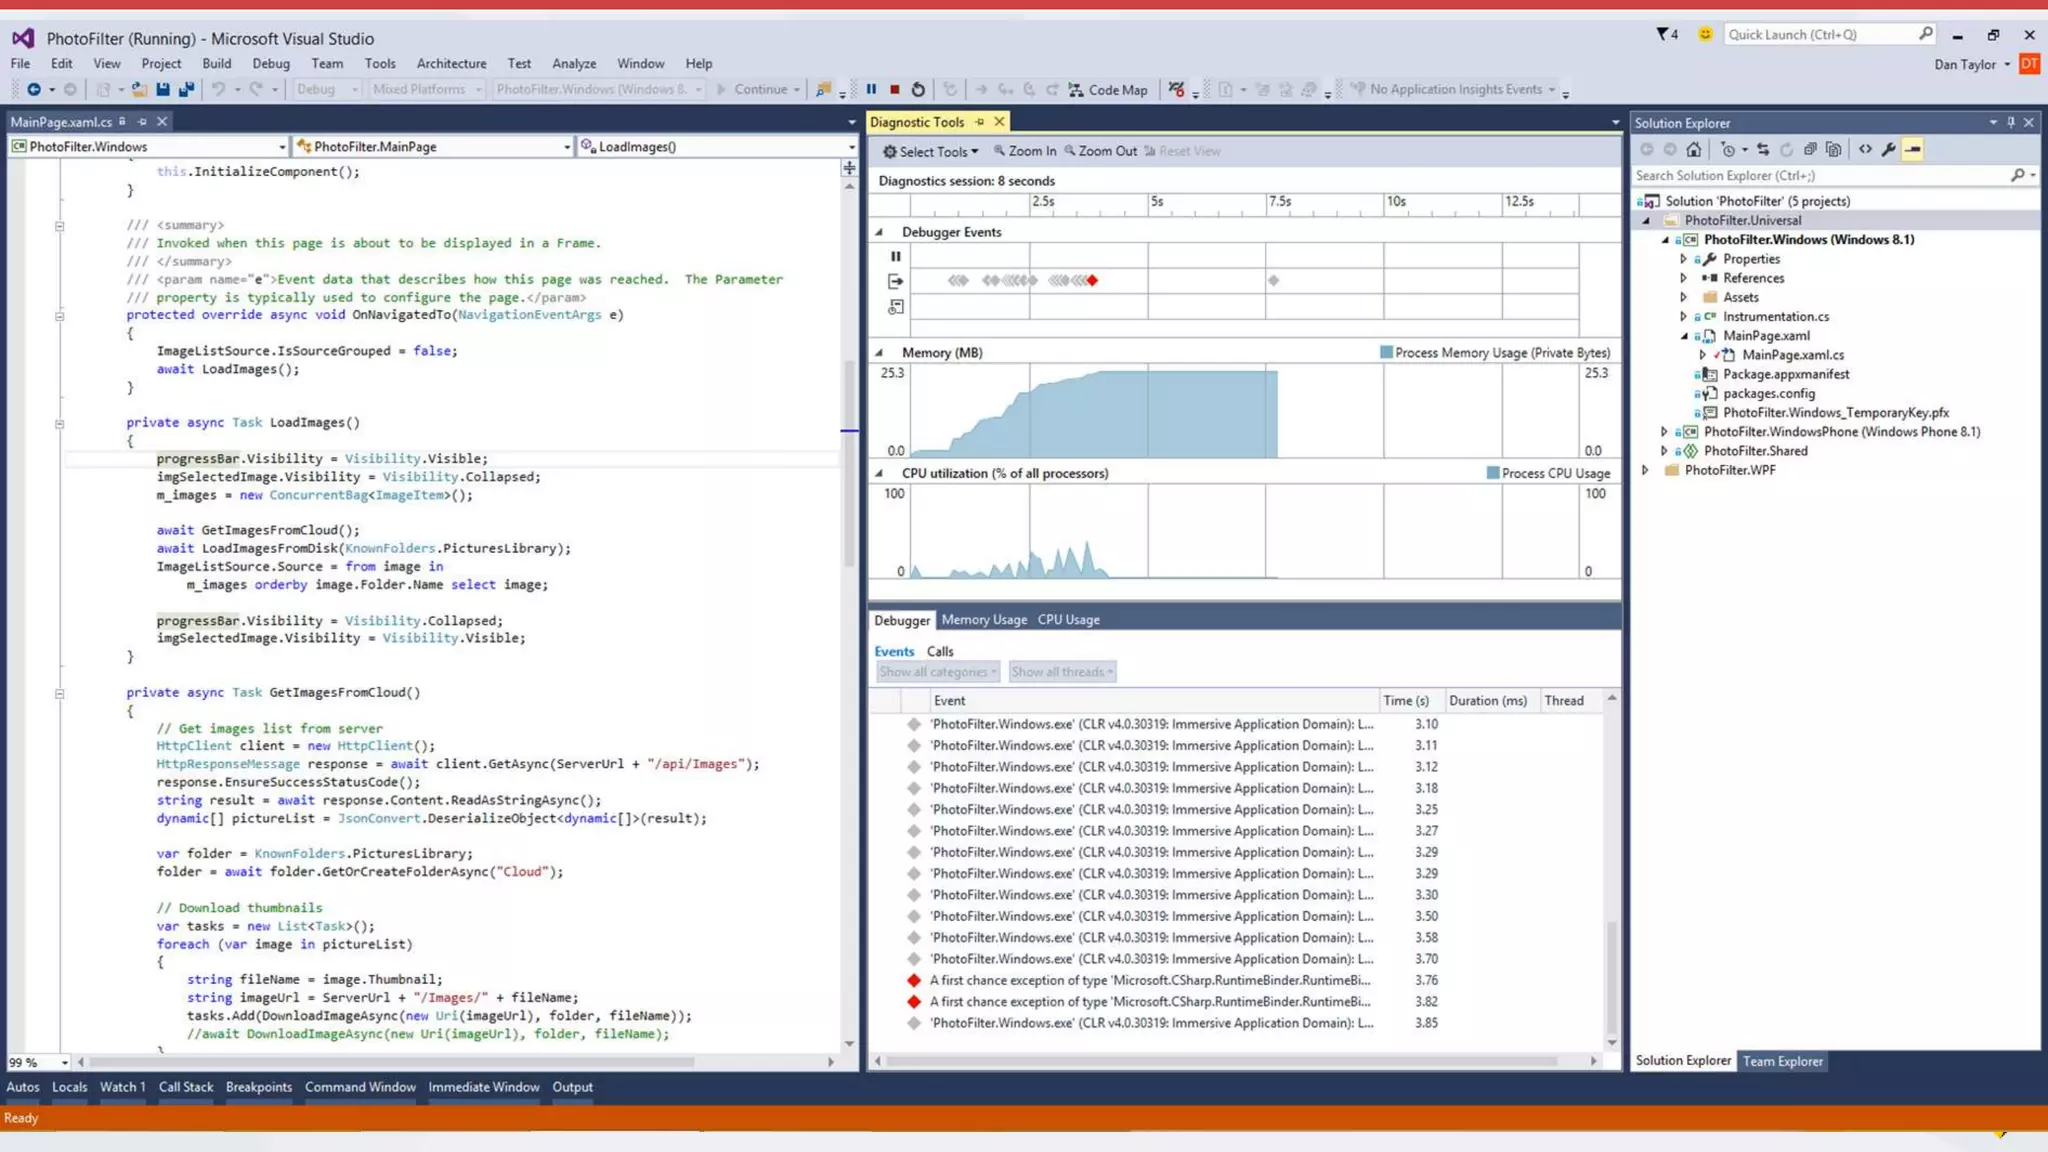
Task: Open the Calls view
Action: tap(940, 651)
